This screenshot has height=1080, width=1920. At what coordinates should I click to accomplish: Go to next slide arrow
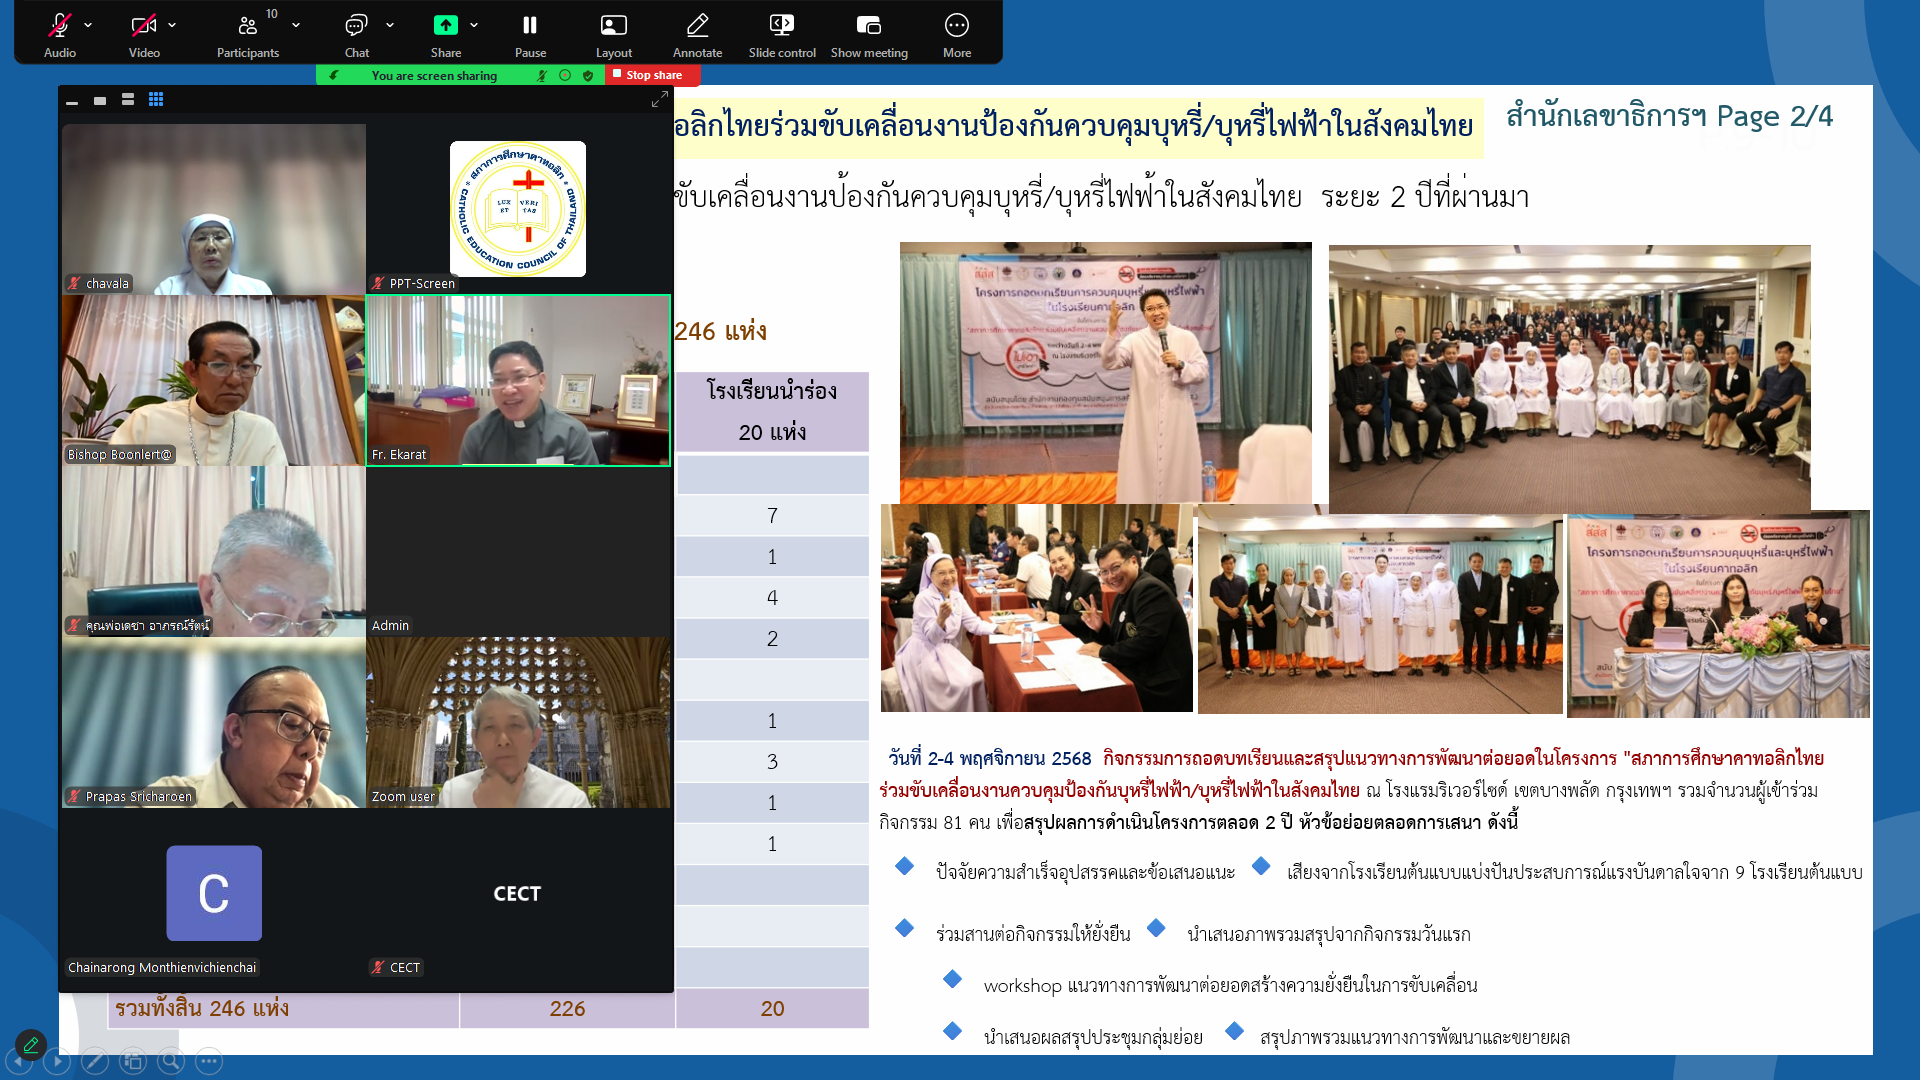(57, 1061)
